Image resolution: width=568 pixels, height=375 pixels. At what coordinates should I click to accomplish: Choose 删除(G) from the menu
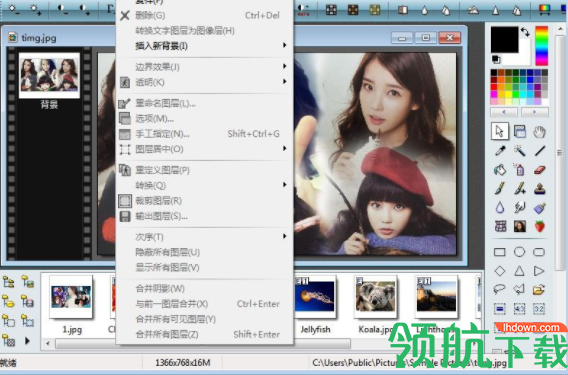[x=204, y=15]
